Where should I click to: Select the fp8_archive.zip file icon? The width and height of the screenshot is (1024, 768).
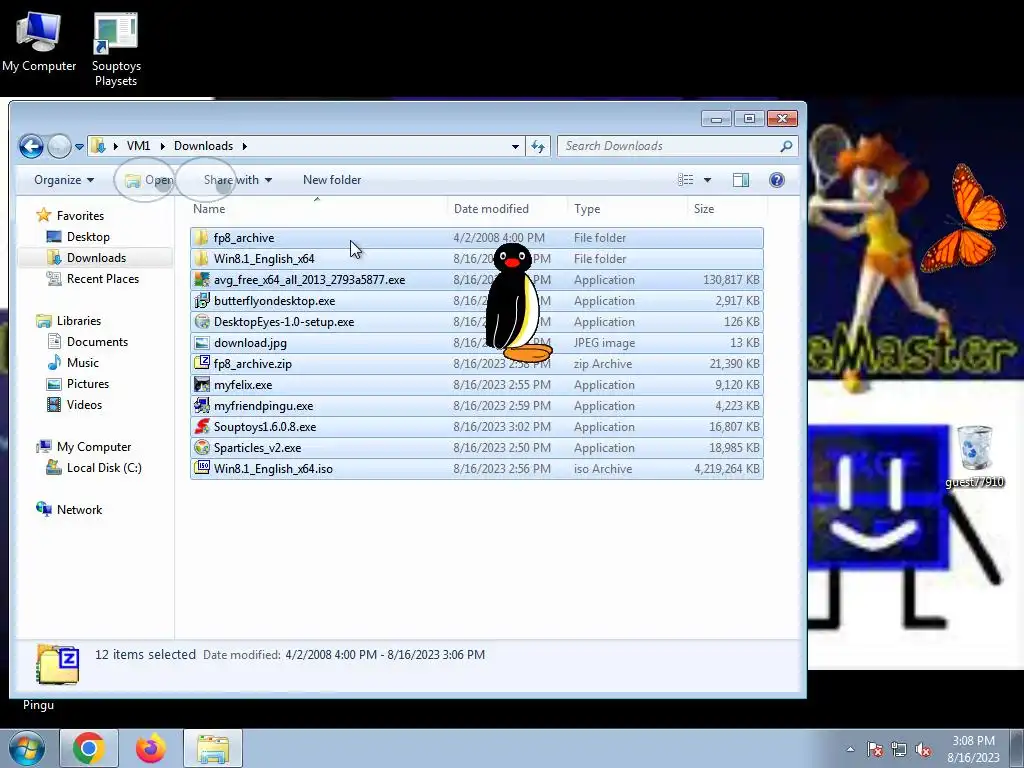[x=202, y=364]
